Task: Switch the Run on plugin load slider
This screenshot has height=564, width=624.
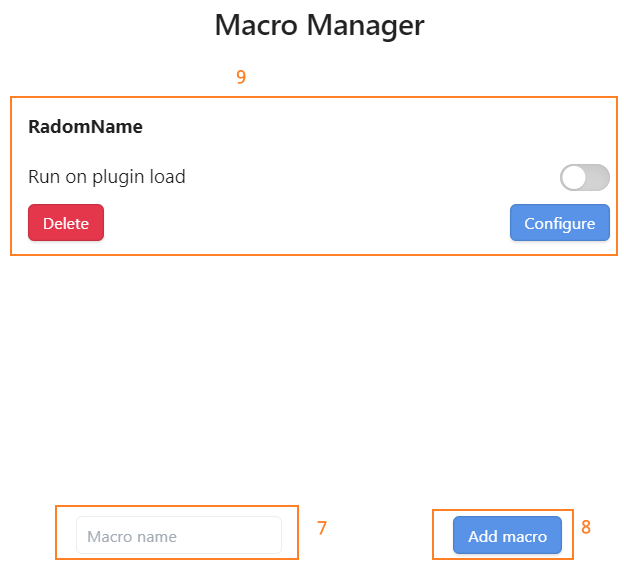Action: [x=584, y=178]
